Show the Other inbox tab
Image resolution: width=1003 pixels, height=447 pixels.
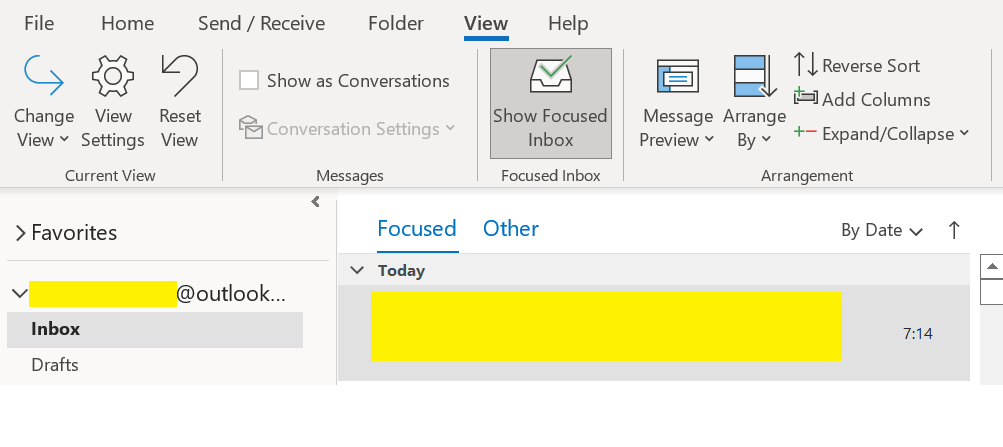tap(510, 229)
